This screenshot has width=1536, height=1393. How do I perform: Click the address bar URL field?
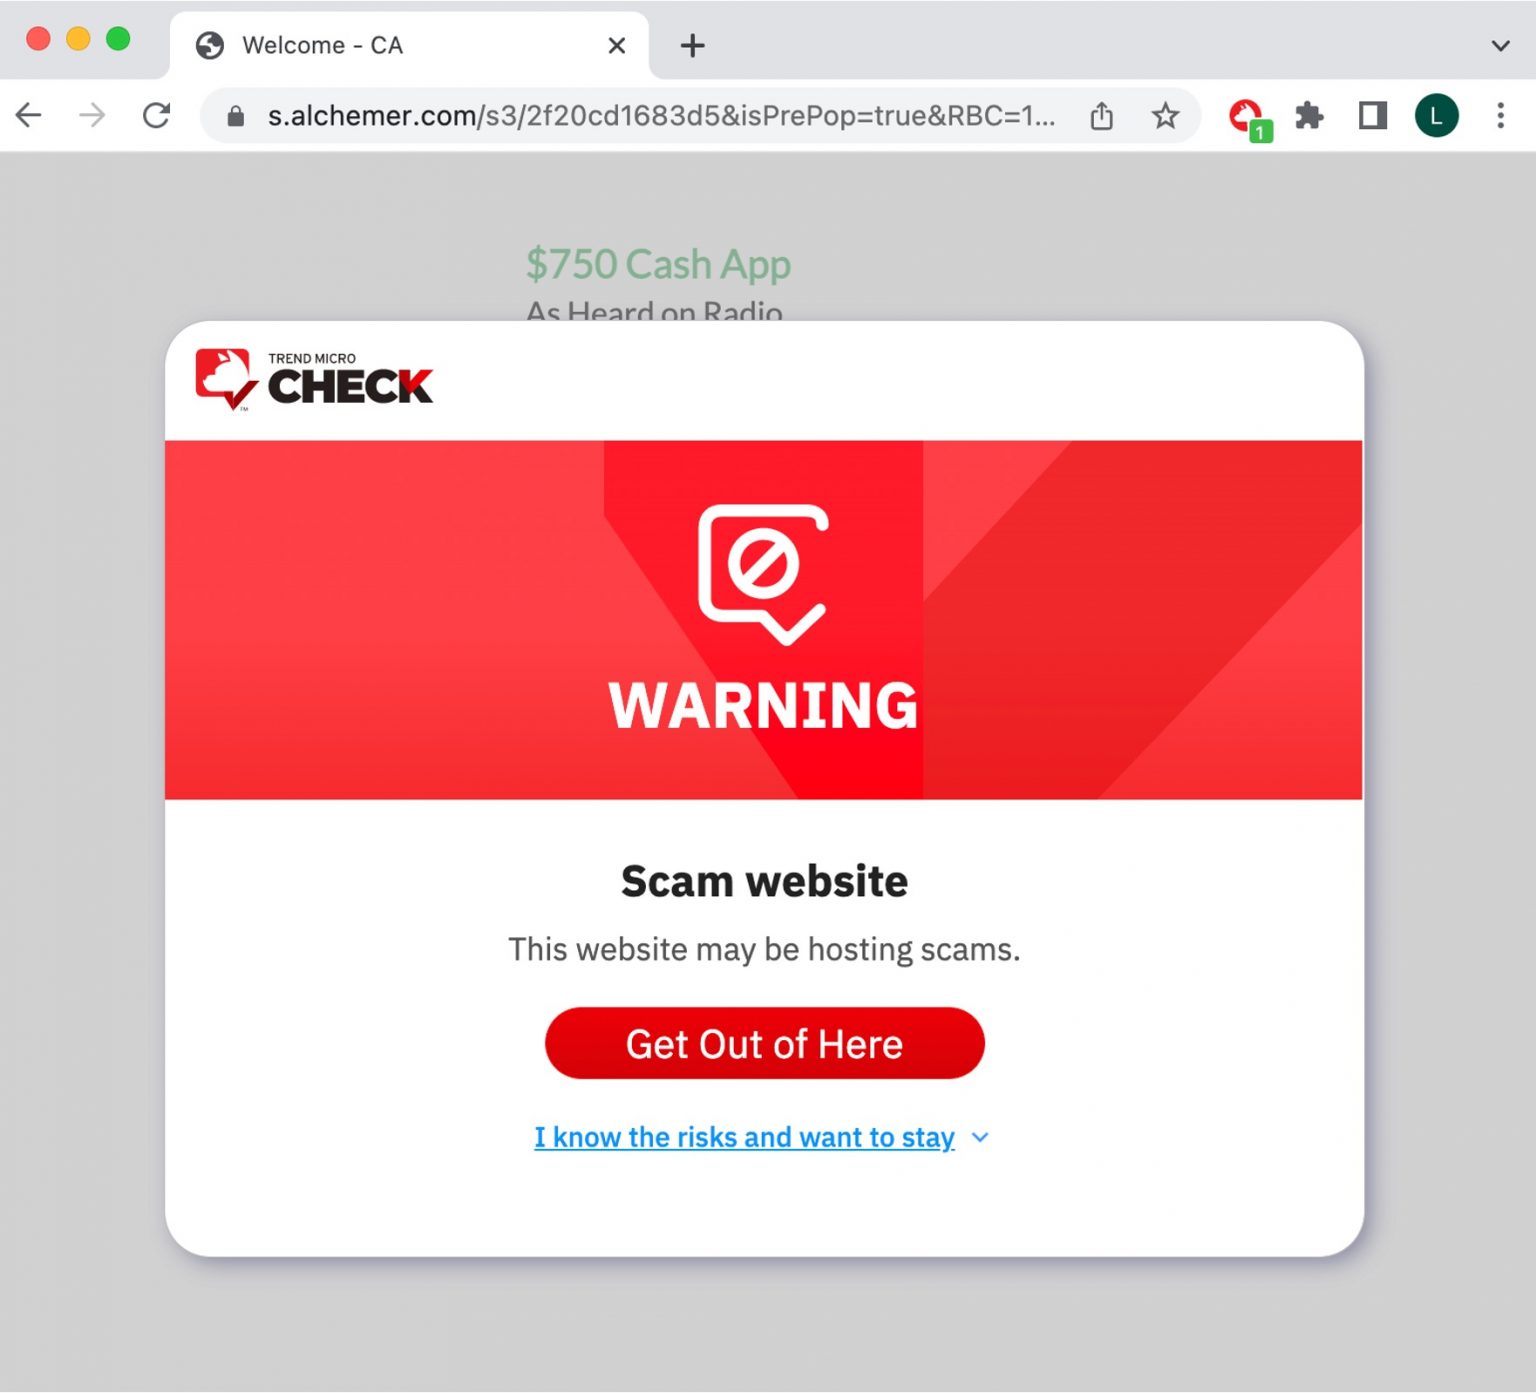(661, 116)
